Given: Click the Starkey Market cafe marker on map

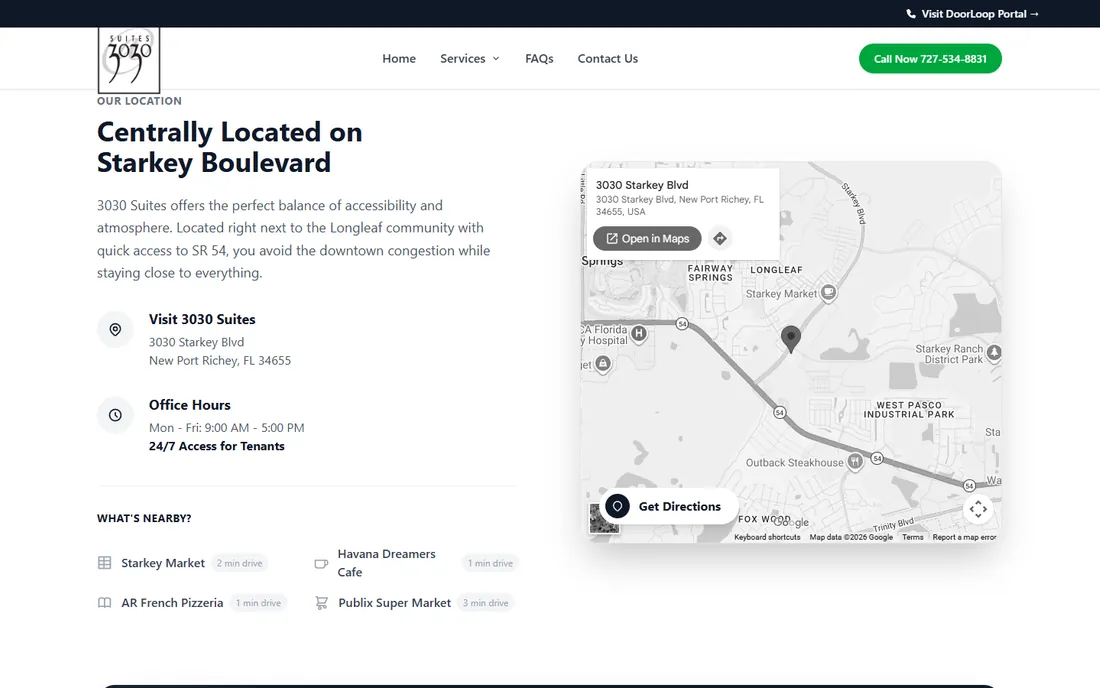Looking at the screenshot, I should point(829,292).
